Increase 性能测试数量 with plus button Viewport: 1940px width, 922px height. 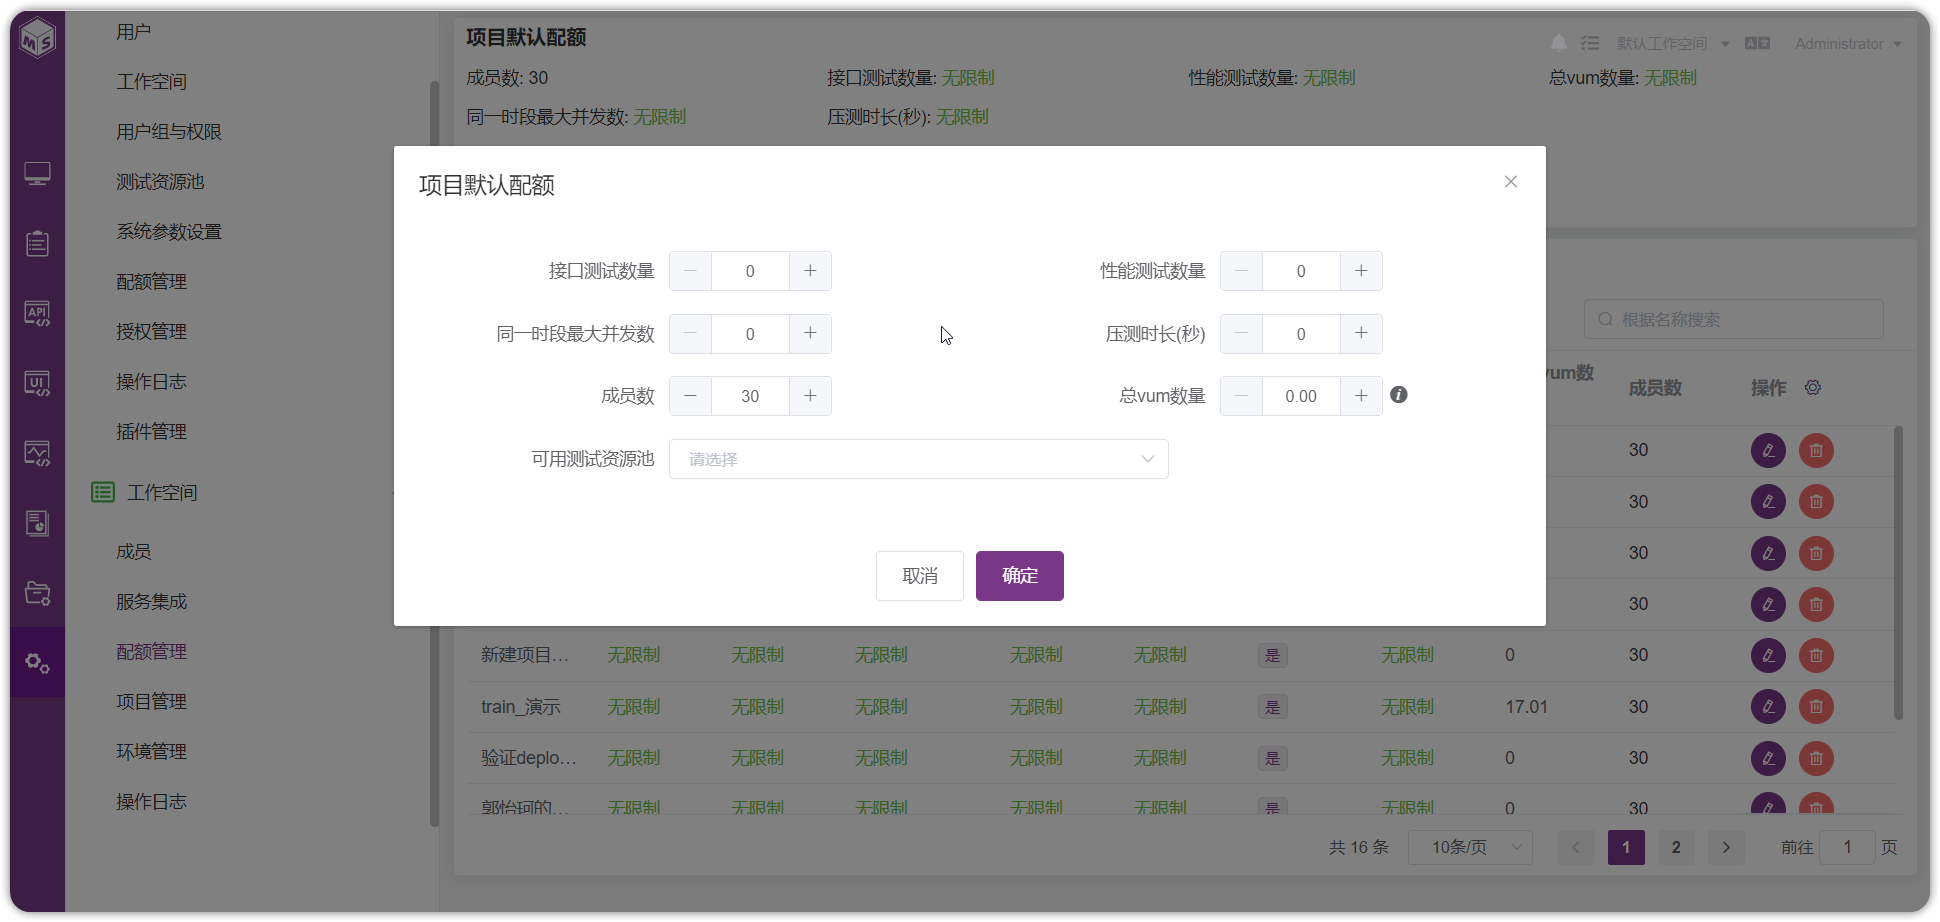point(1361,271)
